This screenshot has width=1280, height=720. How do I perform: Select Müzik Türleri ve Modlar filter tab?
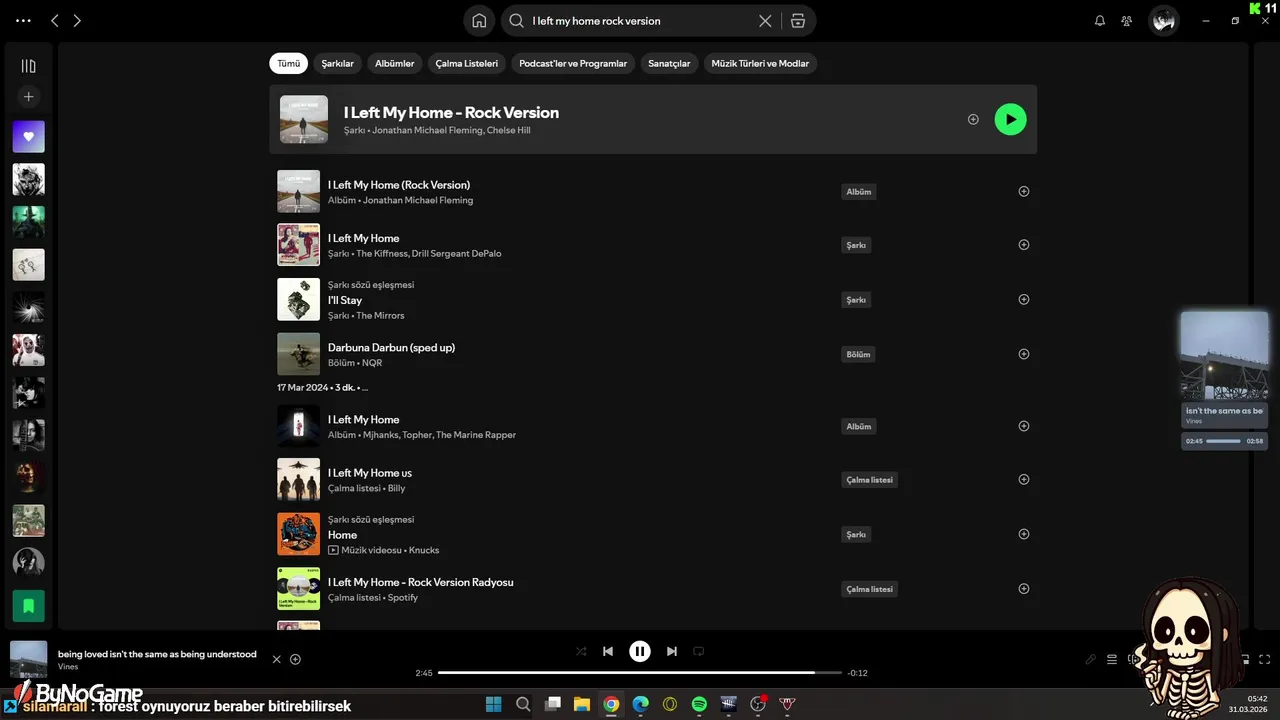[760, 63]
